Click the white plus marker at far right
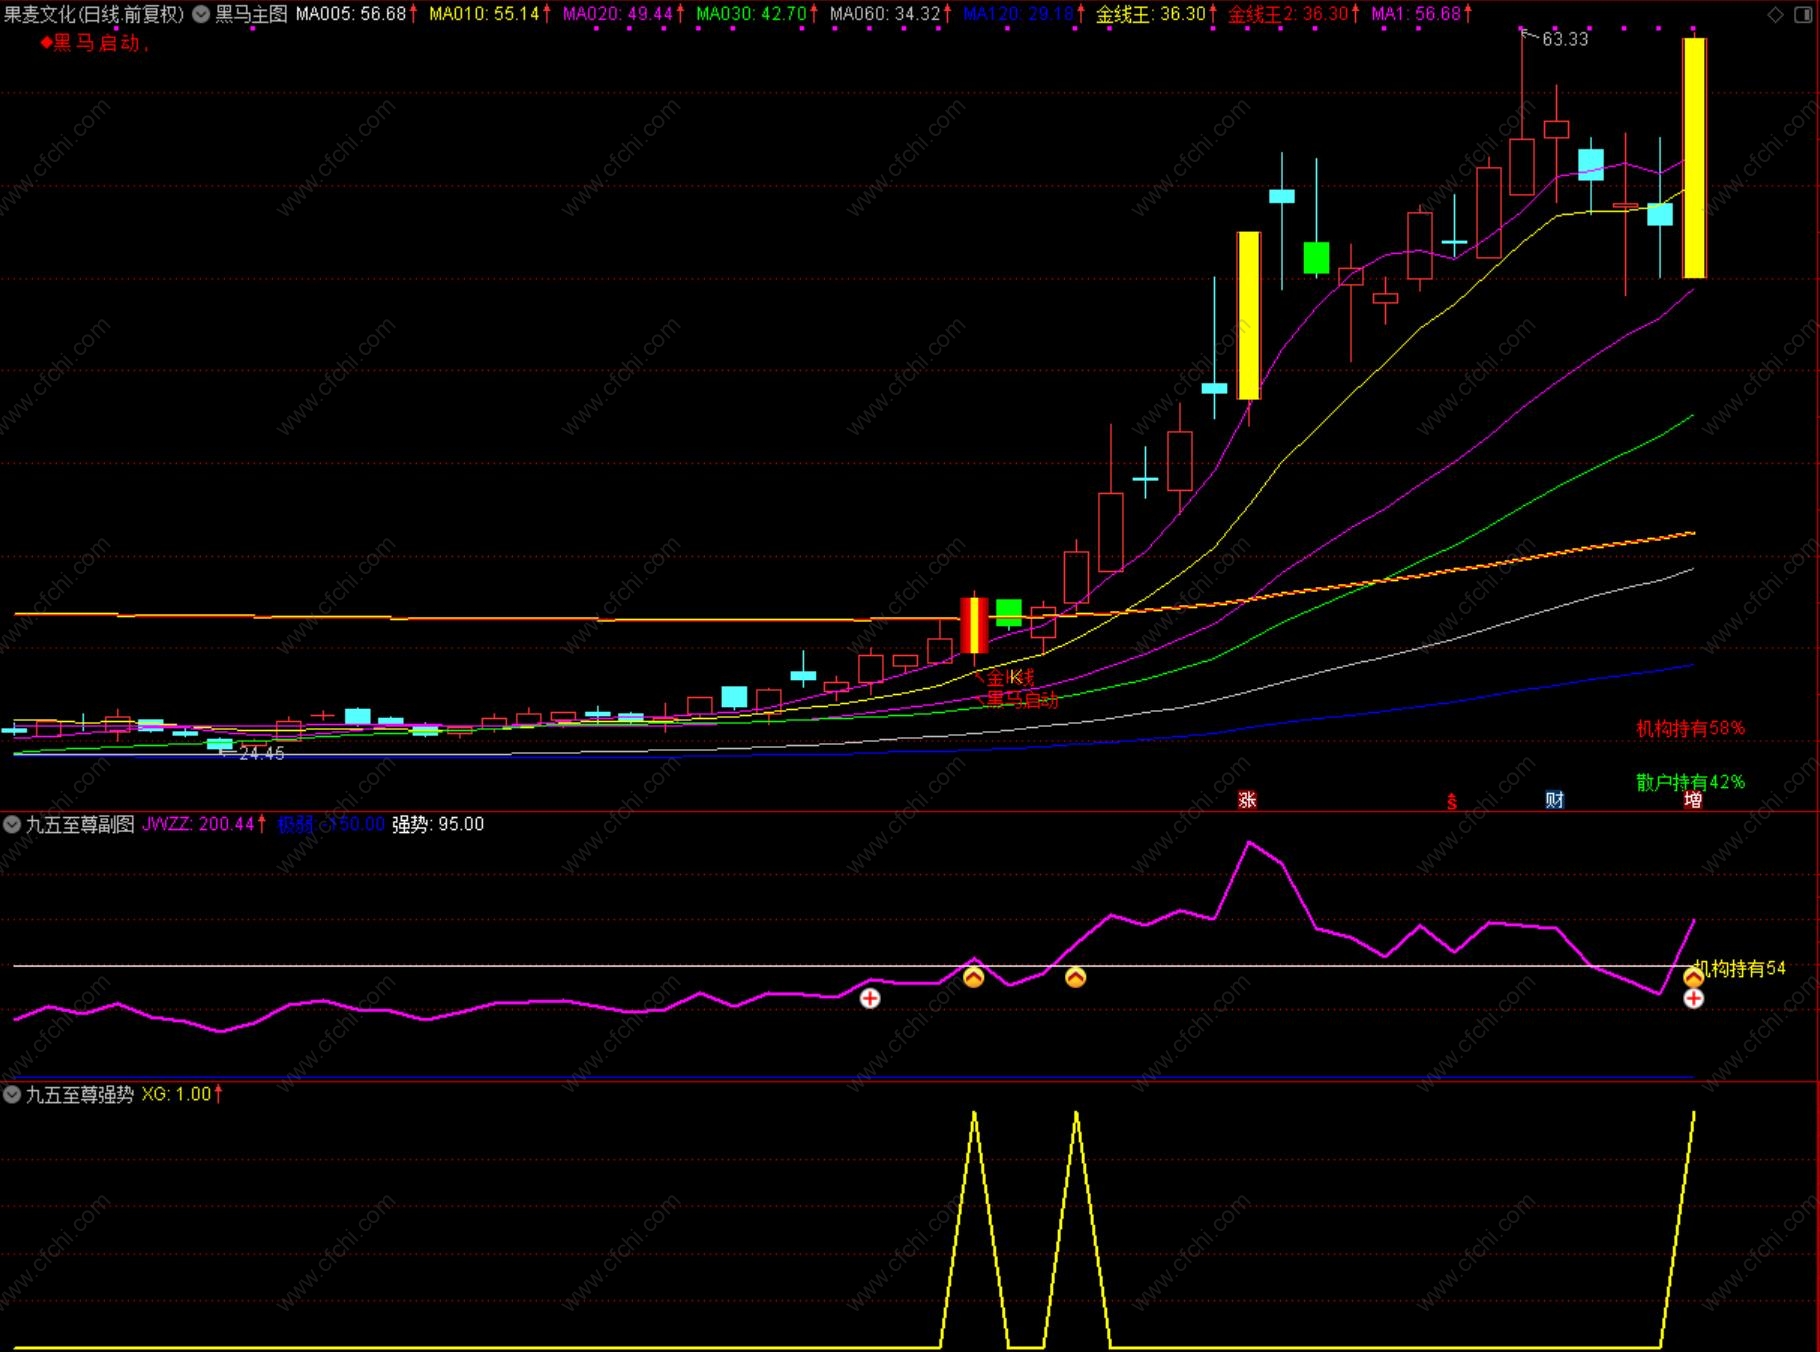This screenshot has height=1352, width=1820. point(1693,998)
